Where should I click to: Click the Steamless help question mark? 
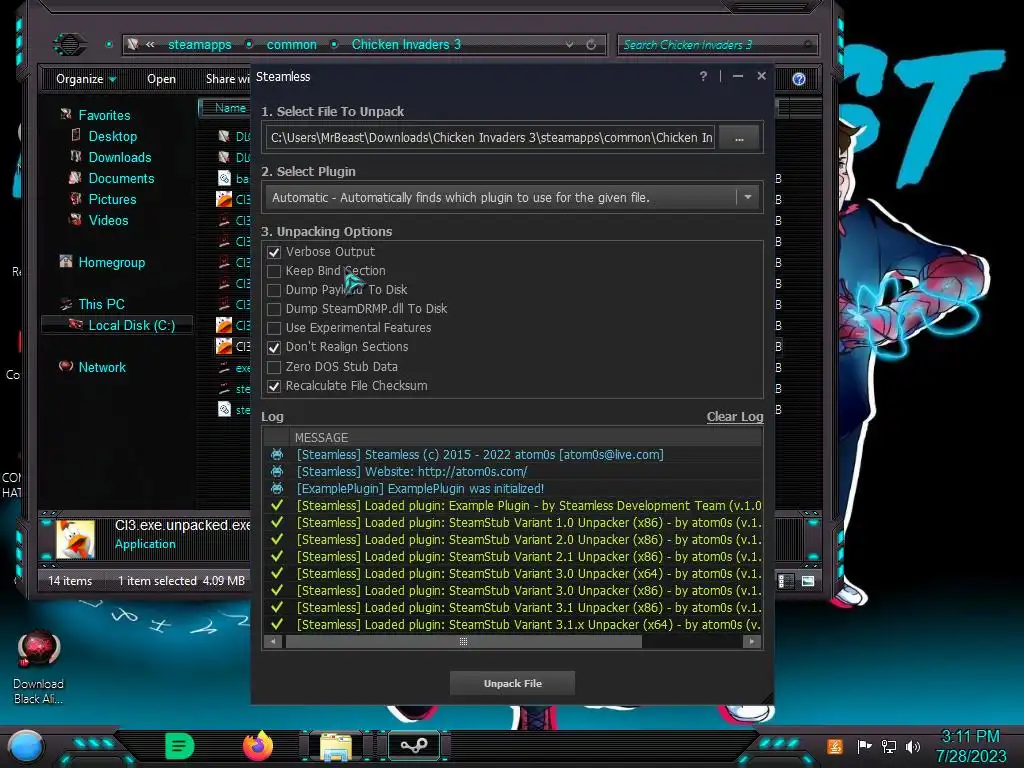(703, 76)
